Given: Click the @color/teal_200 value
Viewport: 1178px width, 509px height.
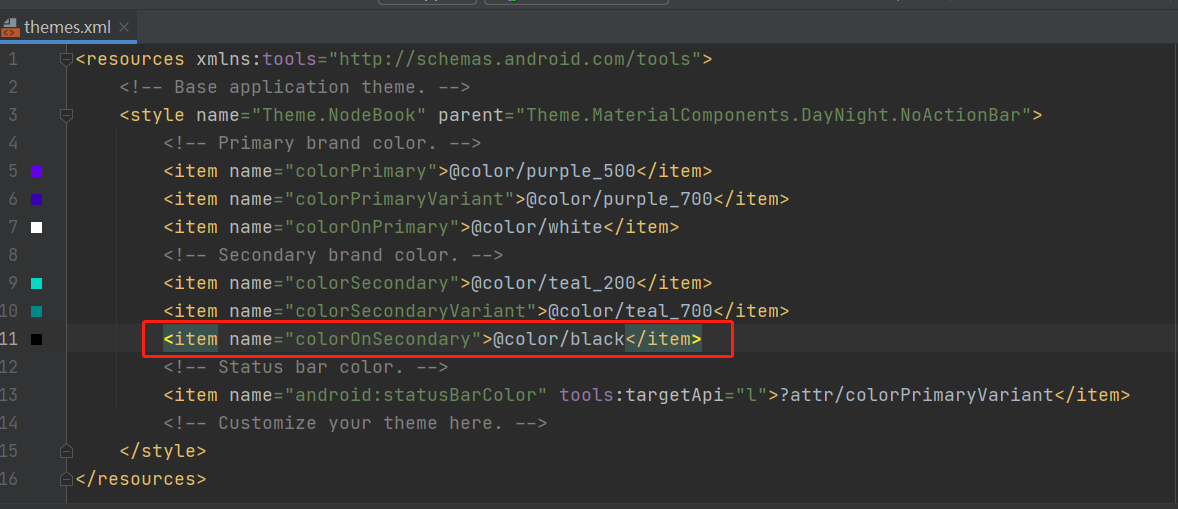Looking at the screenshot, I should click(554, 284).
